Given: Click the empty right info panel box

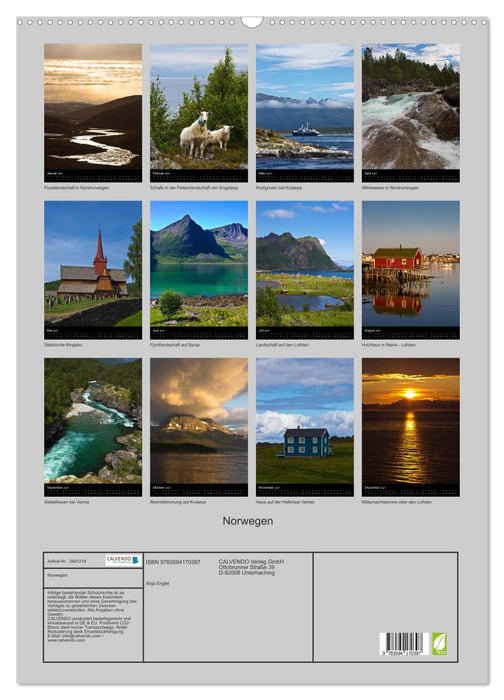Looking at the screenshot, I should 385,607.
